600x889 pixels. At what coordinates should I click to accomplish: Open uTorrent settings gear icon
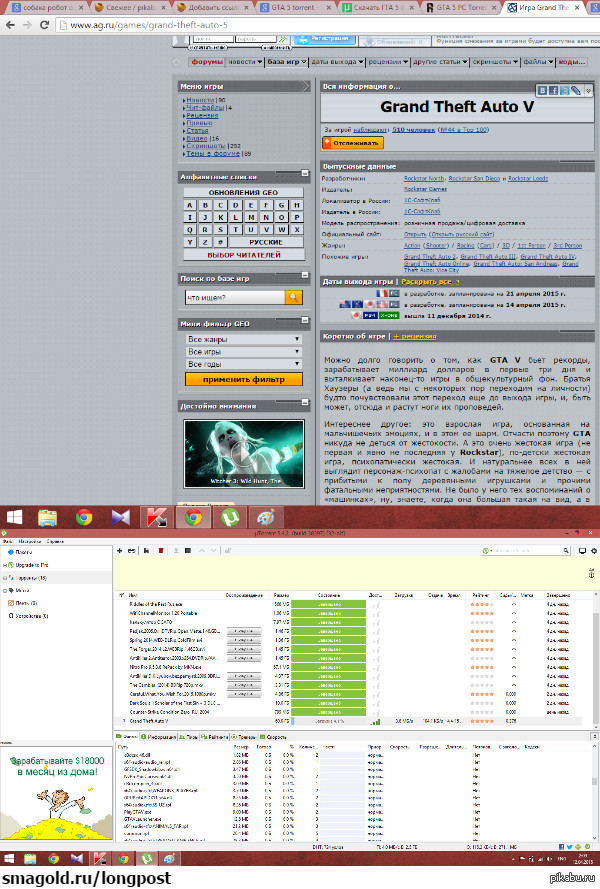[x=594, y=551]
